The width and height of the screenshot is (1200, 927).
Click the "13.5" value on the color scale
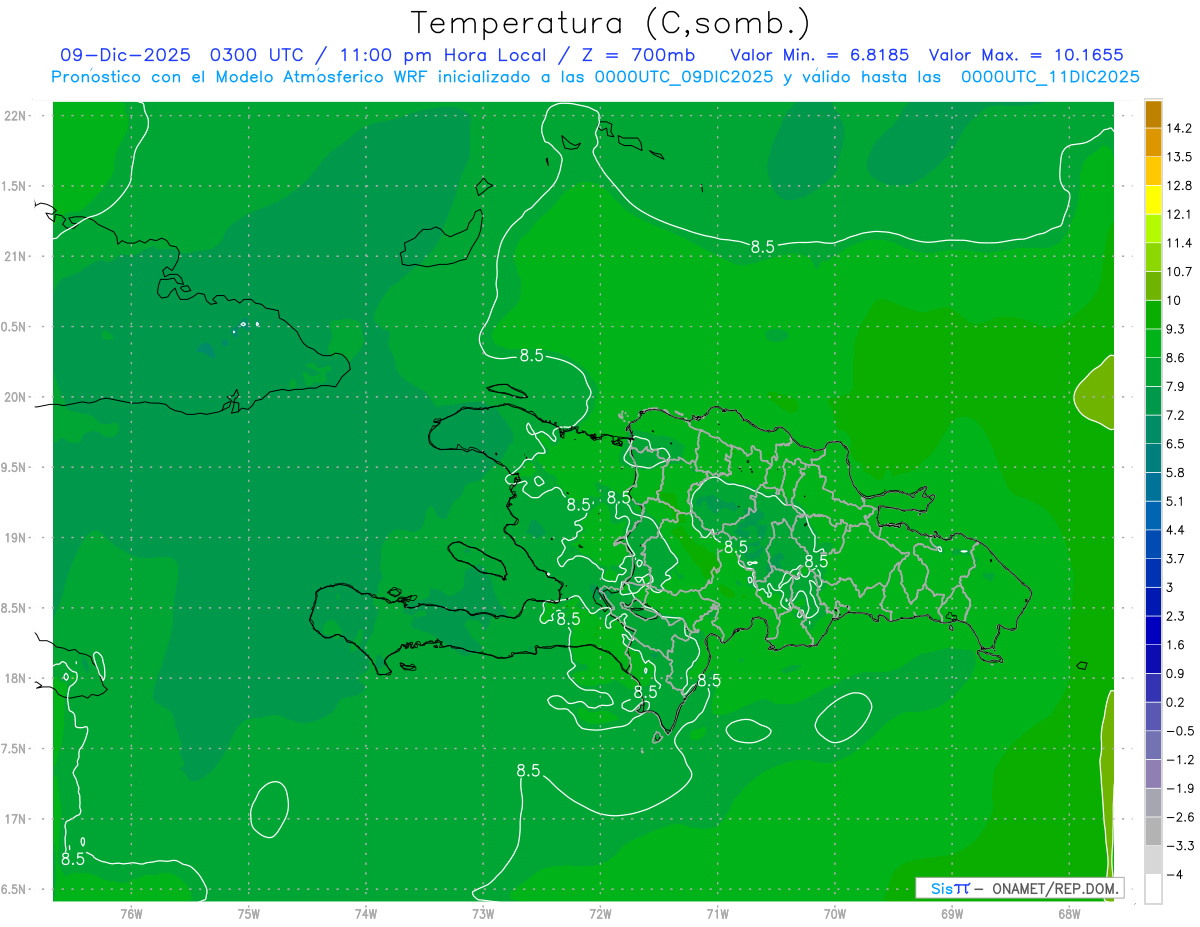tap(1180, 156)
